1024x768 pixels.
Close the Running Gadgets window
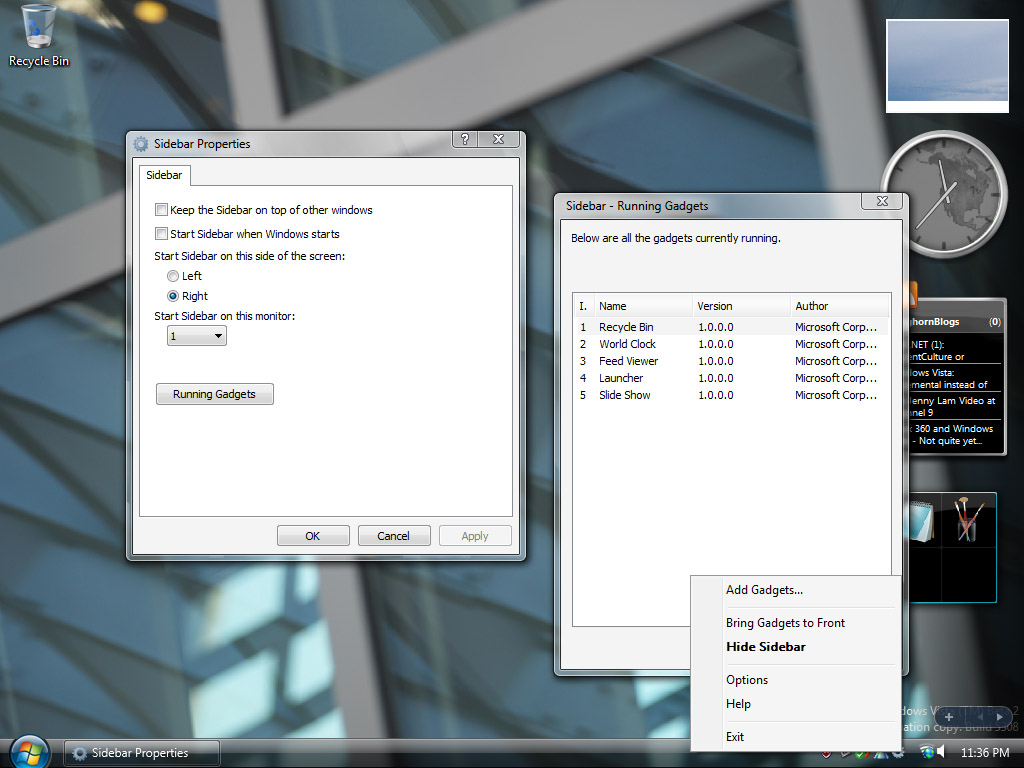(x=882, y=201)
